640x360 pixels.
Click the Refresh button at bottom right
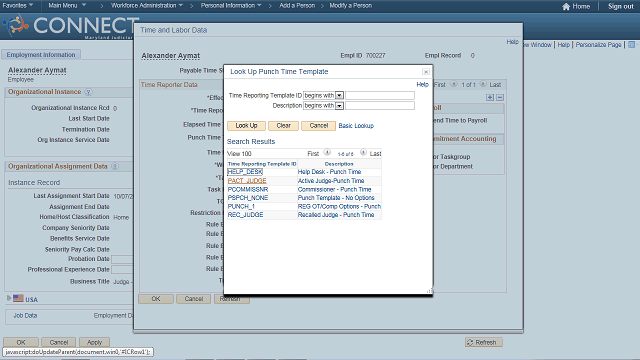click(x=484, y=342)
